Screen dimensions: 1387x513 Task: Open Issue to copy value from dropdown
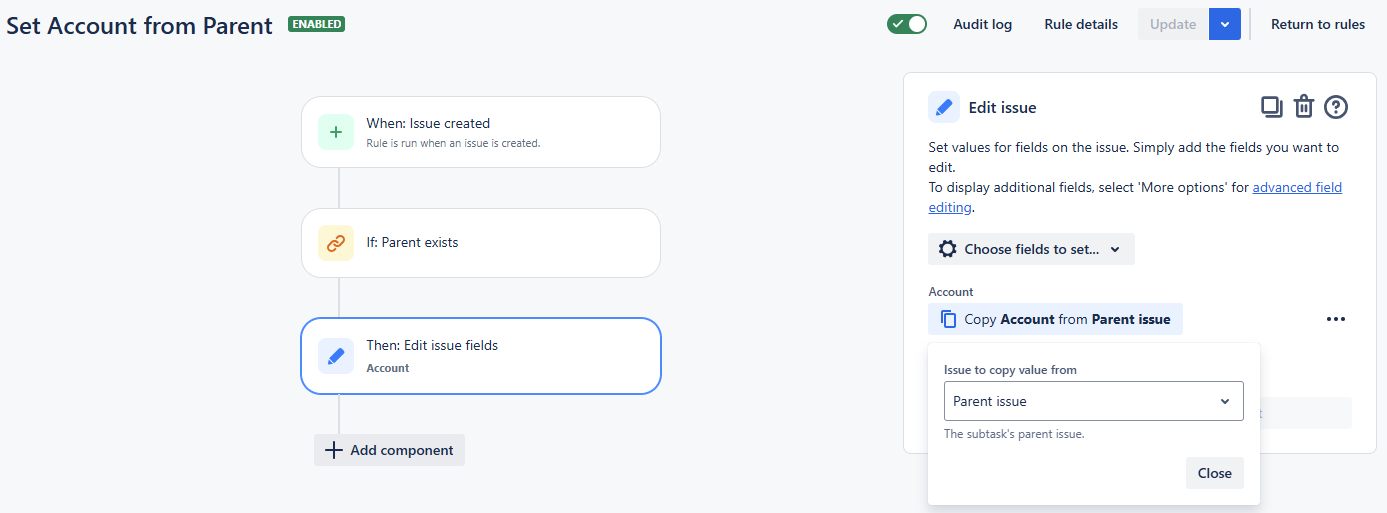1093,401
